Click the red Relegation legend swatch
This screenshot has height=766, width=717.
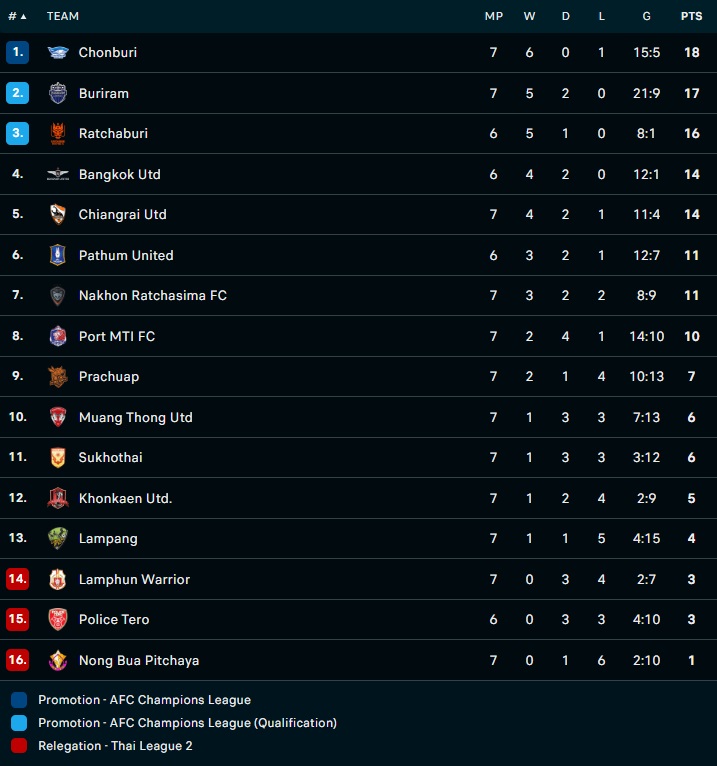[19, 746]
